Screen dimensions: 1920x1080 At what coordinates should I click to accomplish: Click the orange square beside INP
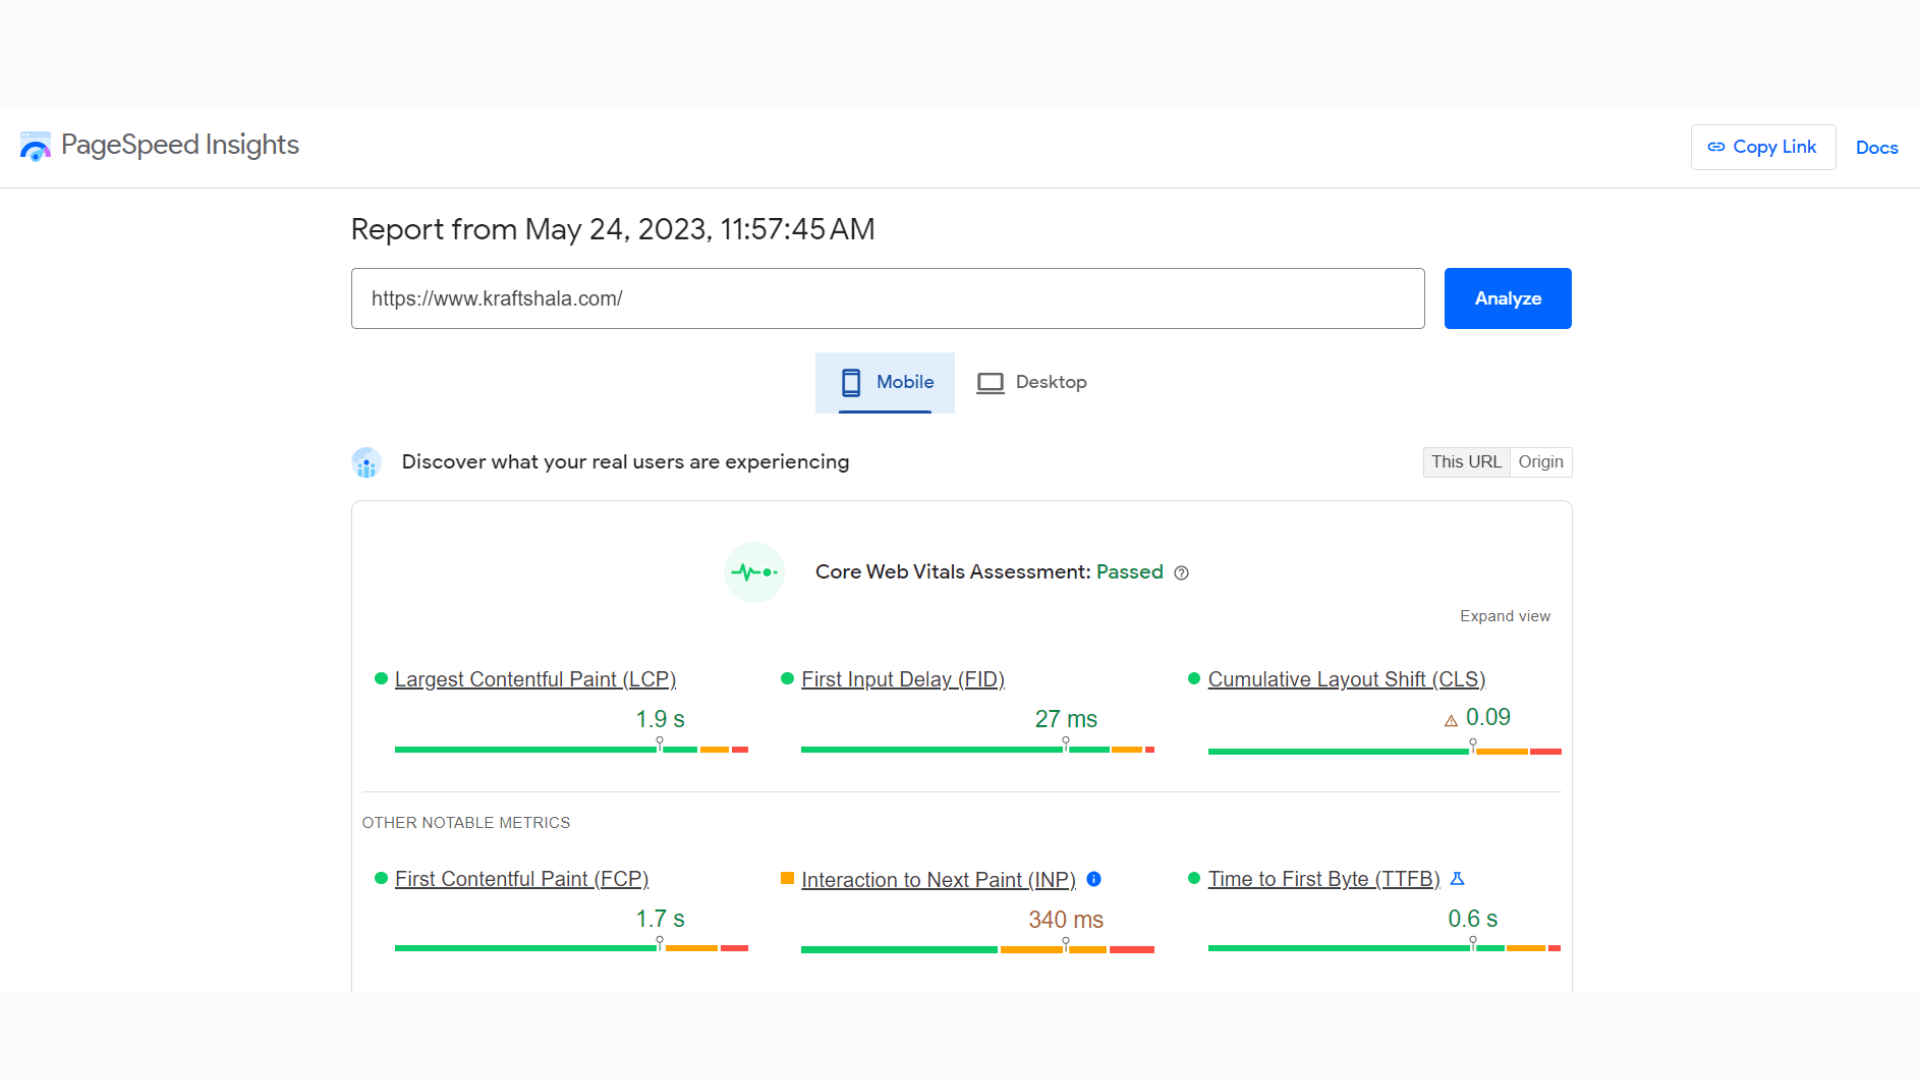tap(787, 878)
